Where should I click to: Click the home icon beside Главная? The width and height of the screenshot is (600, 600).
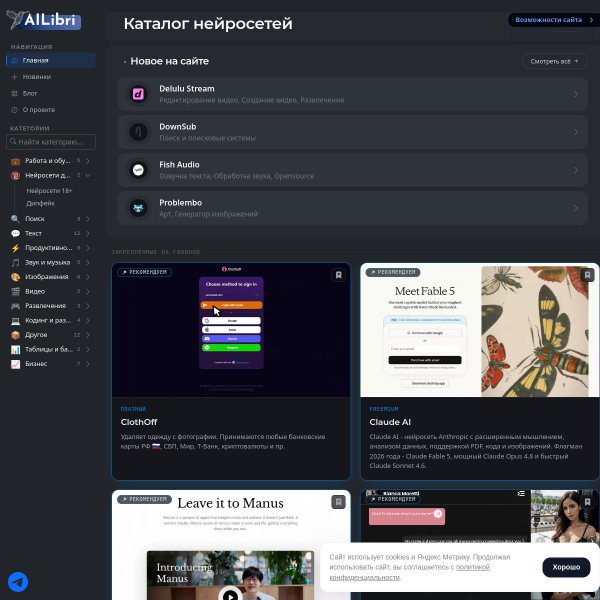[x=15, y=60]
